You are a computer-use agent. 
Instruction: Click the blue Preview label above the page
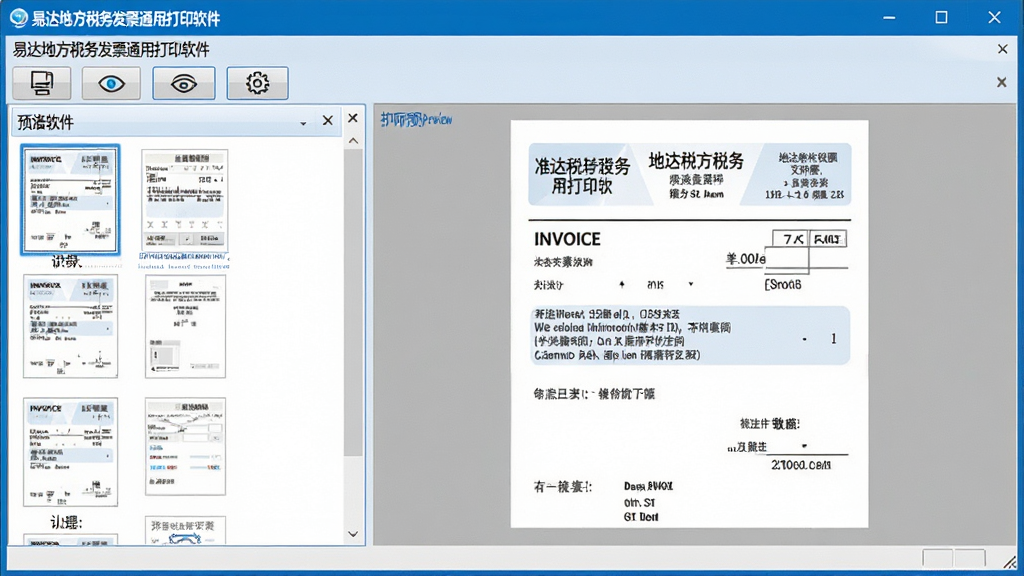point(416,120)
